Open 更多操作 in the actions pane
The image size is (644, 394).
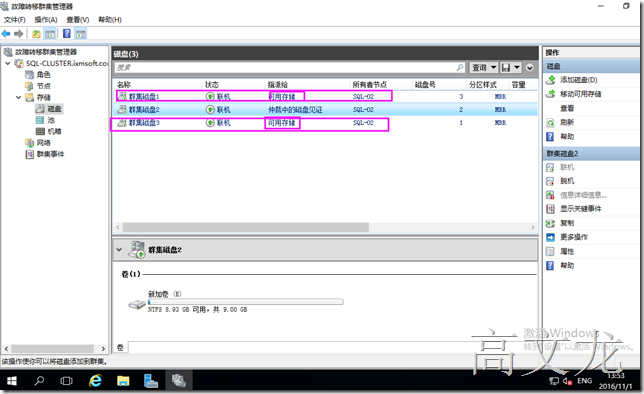(574, 237)
